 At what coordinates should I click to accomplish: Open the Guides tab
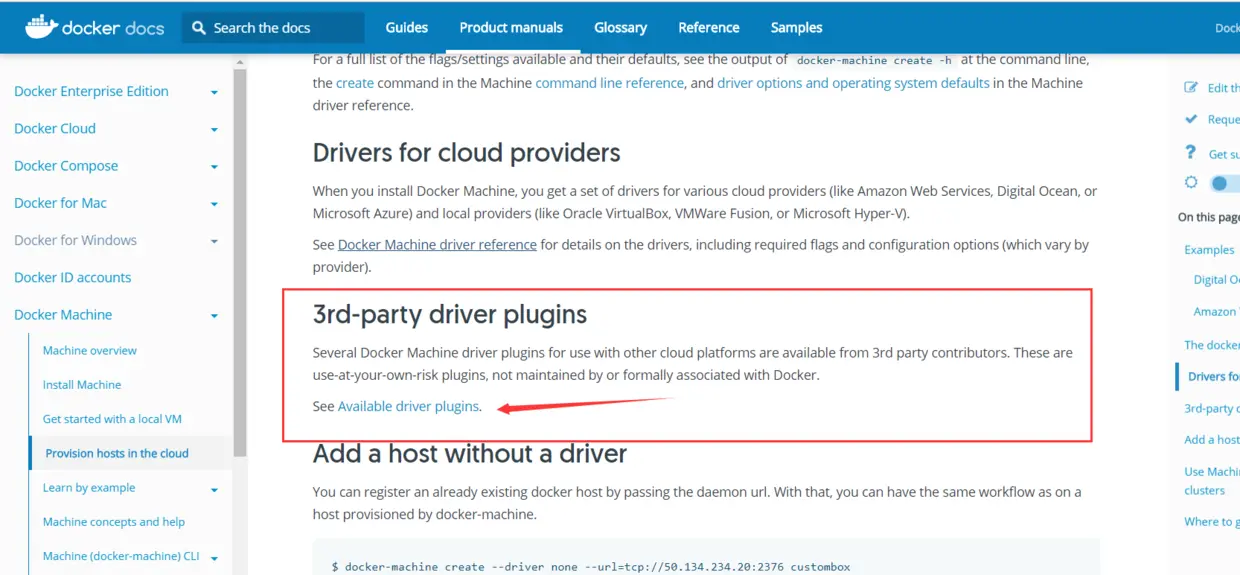(x=406, y=27)
